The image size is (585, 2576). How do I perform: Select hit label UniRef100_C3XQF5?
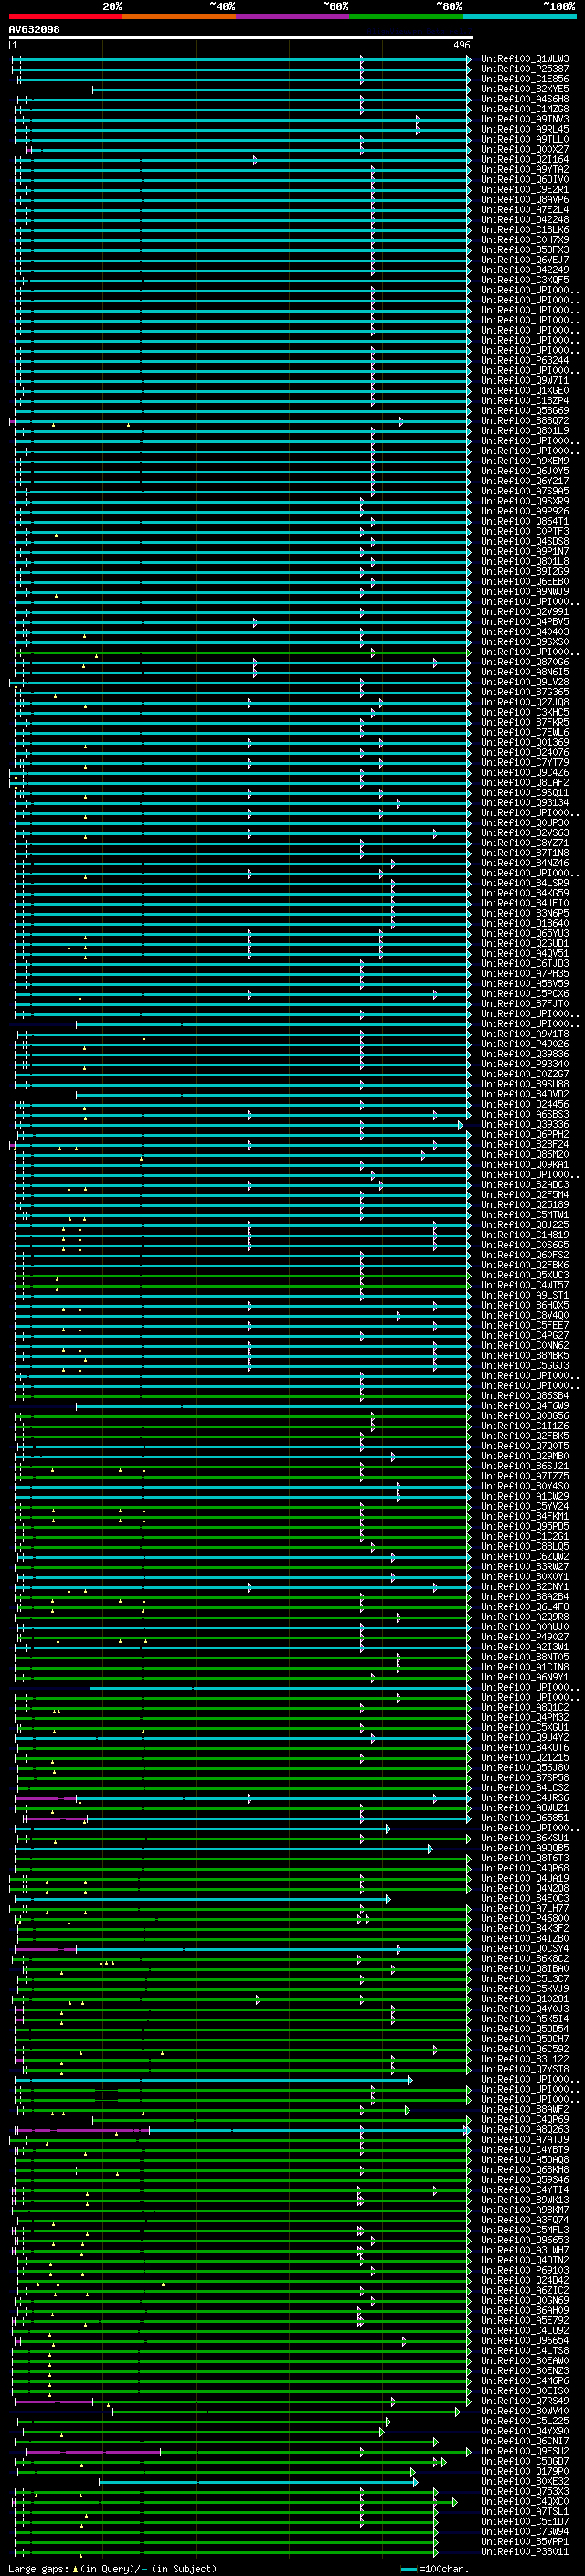[525, 280]
